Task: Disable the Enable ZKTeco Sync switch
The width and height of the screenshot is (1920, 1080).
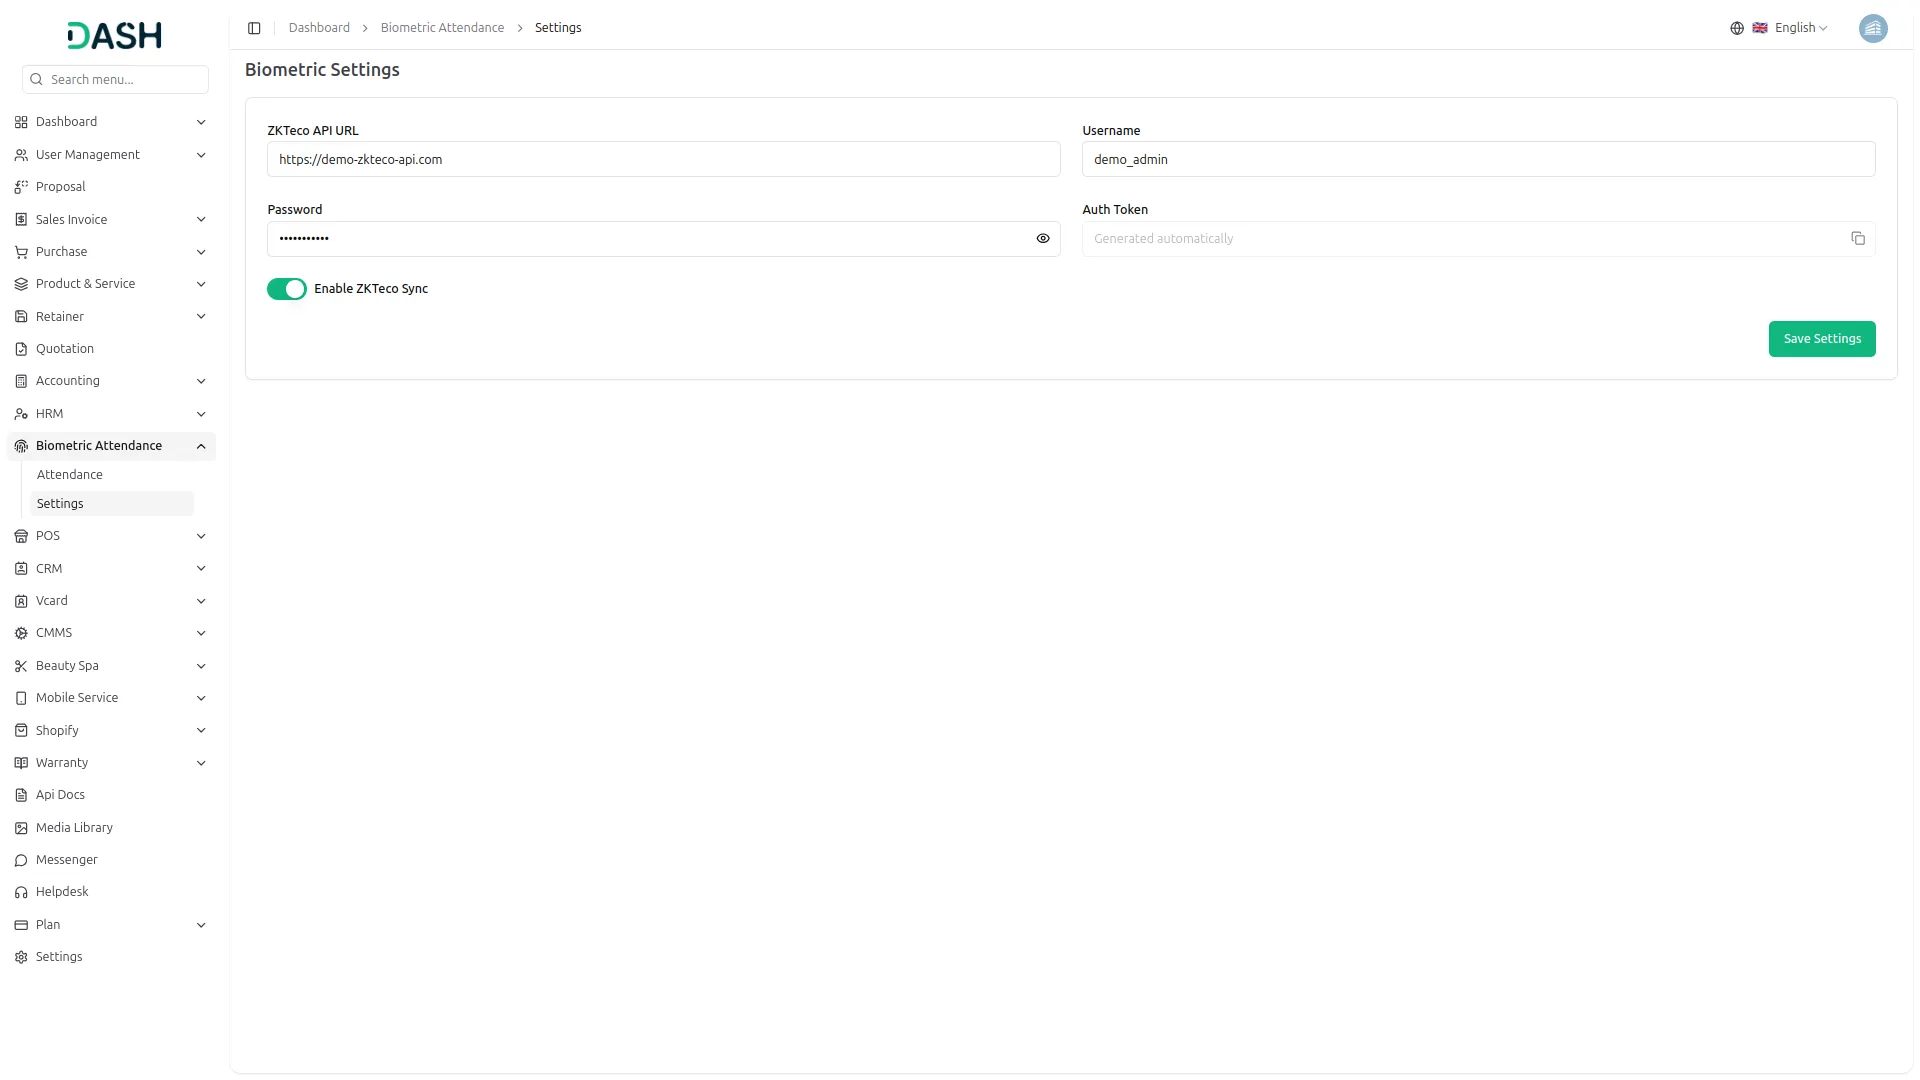Action: pos(287,289)
